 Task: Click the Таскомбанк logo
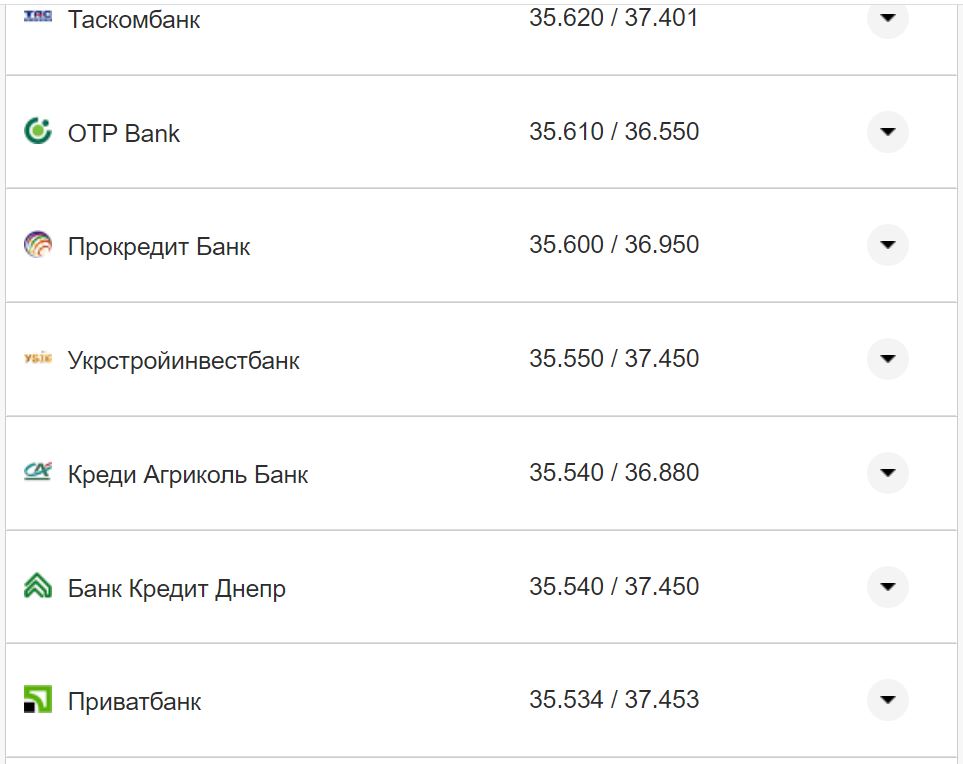[x=37, y=16]
